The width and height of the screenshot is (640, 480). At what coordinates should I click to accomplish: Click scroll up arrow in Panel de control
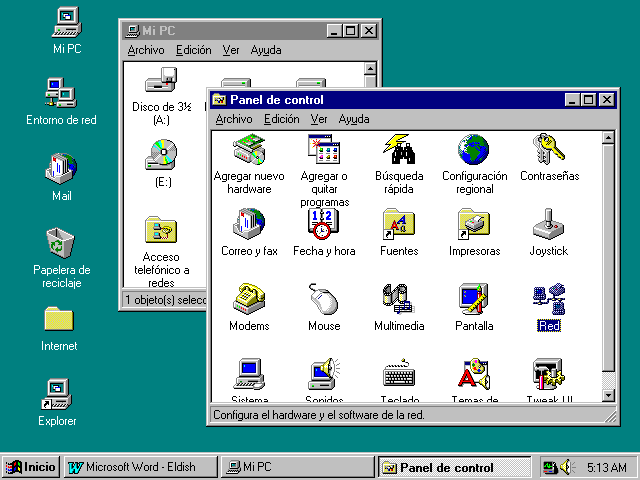[x=608, y=138]
